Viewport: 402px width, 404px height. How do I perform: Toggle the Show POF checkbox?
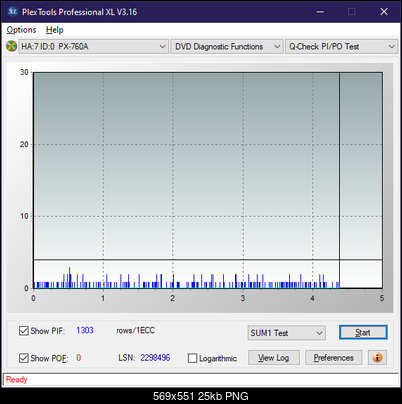coord(23,358)
